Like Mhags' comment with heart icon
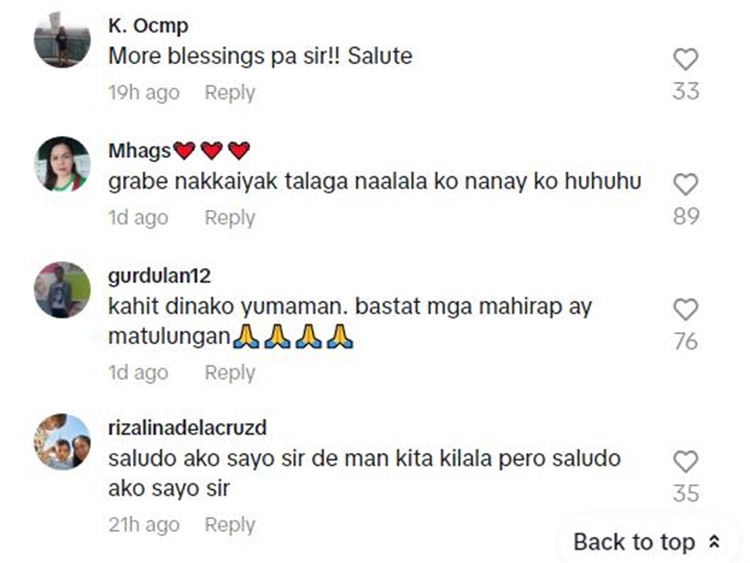 point(686,185)
